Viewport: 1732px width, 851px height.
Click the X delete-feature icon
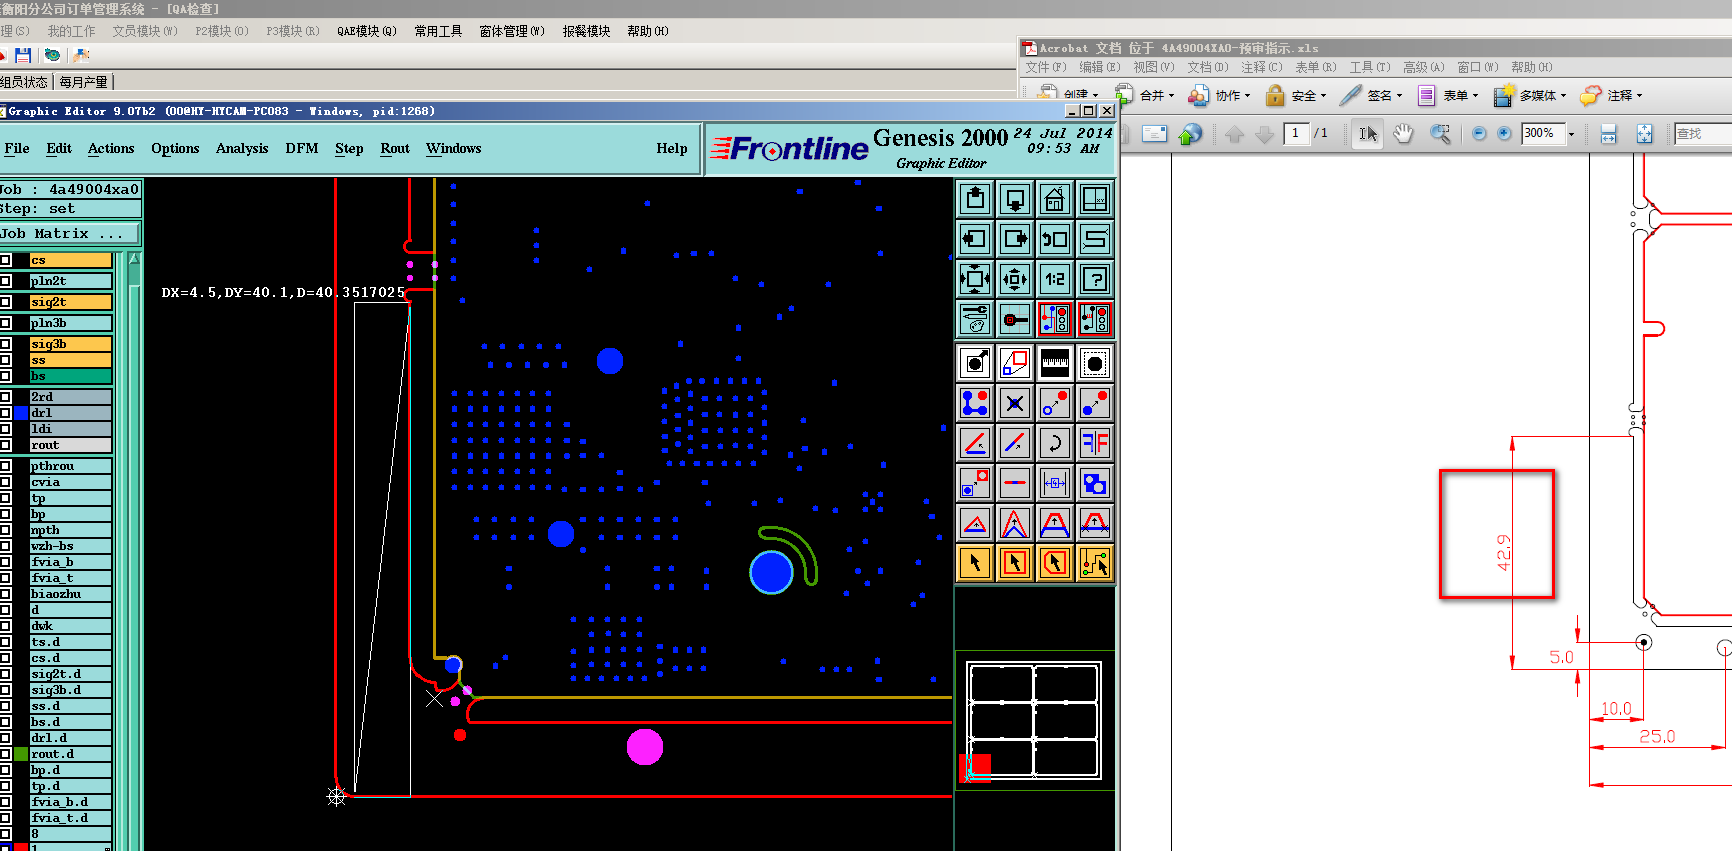tap(1015, 403)
